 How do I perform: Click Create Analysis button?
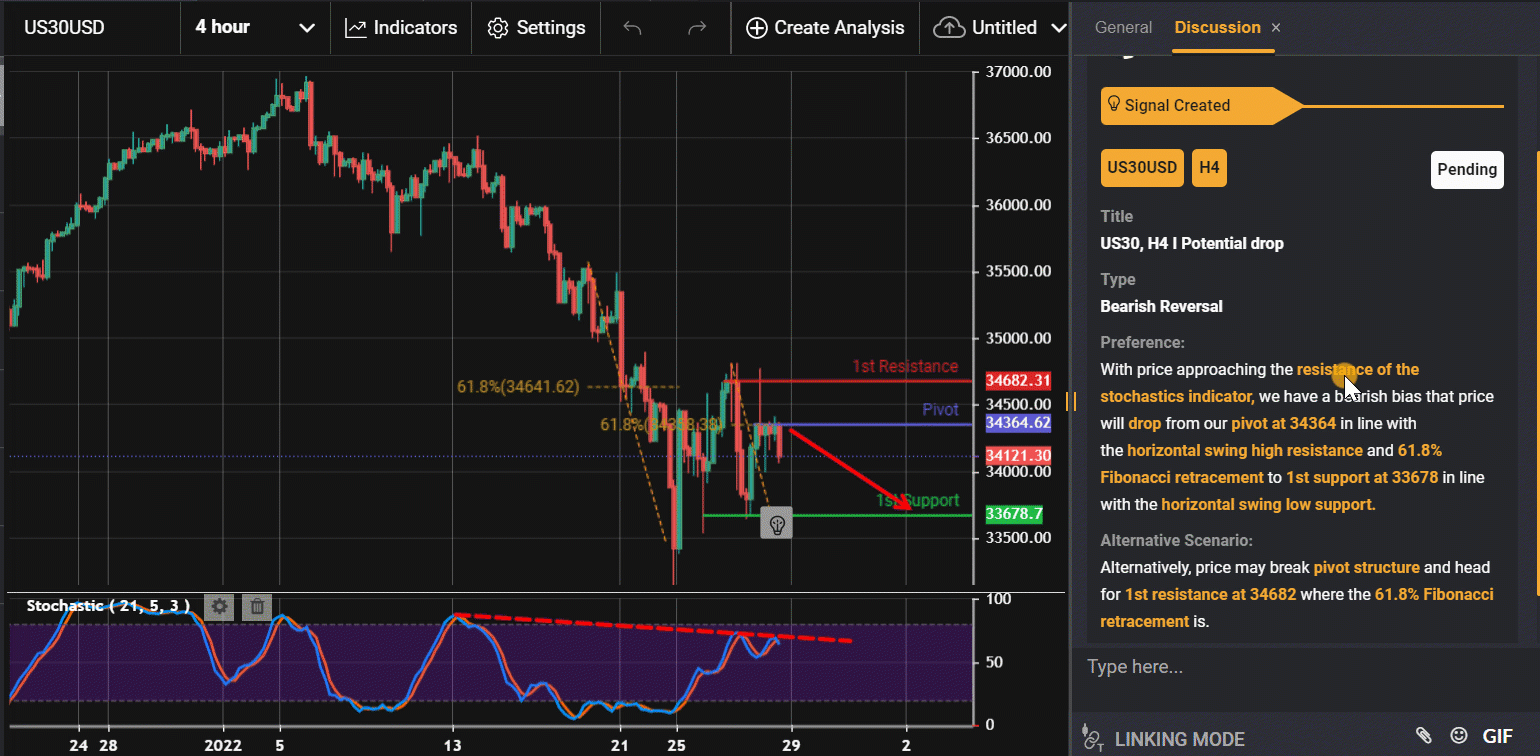tap(825, 28)
